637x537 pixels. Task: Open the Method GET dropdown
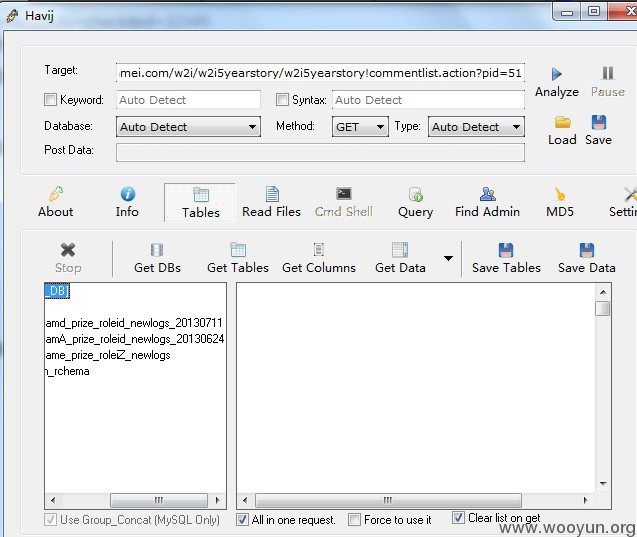[360, 127]
